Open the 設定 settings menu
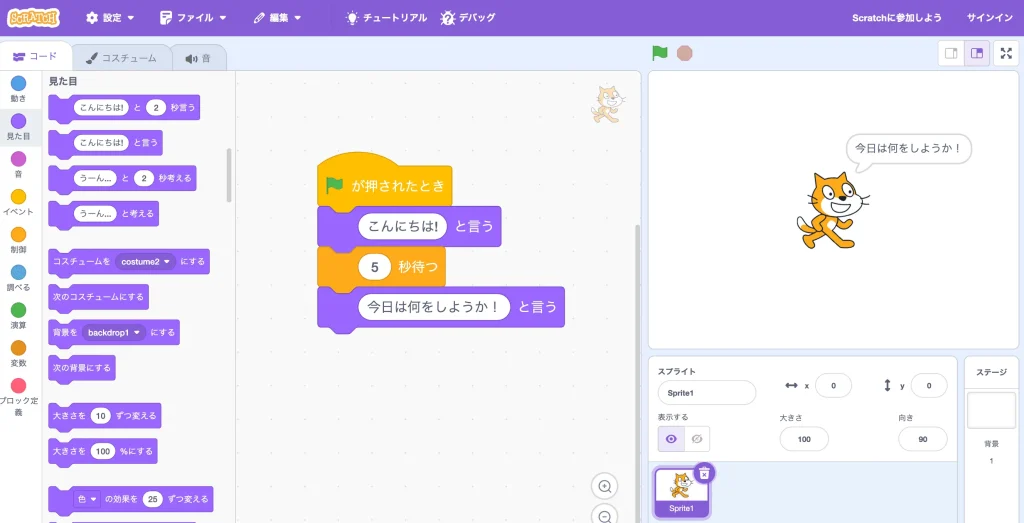The height and width of the screenshot is (523, 1024). [110, 18]
